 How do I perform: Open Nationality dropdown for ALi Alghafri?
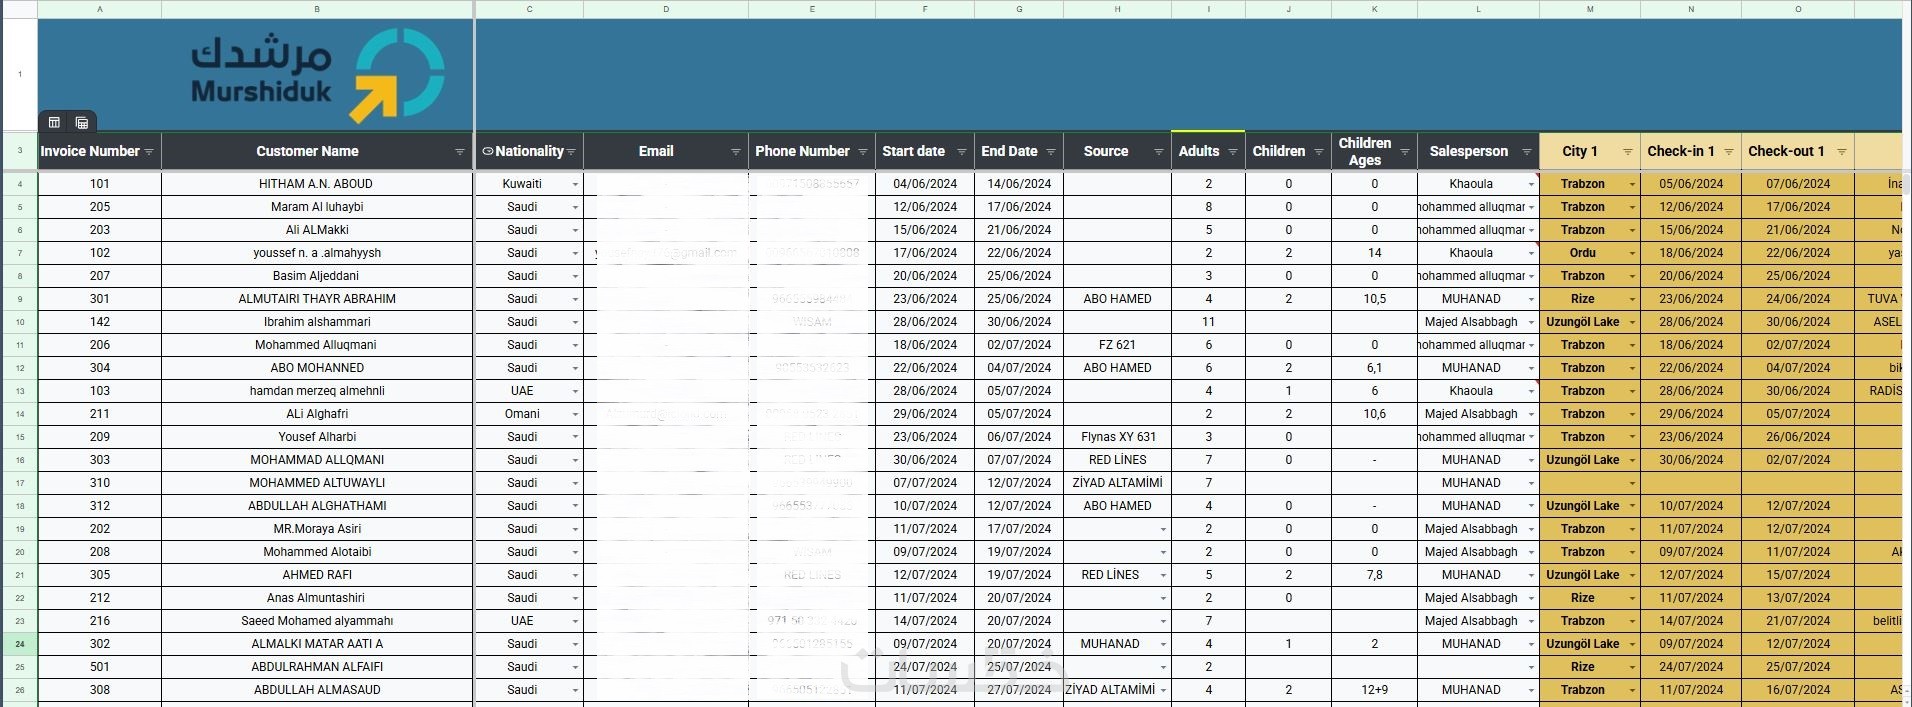(575, 414)
